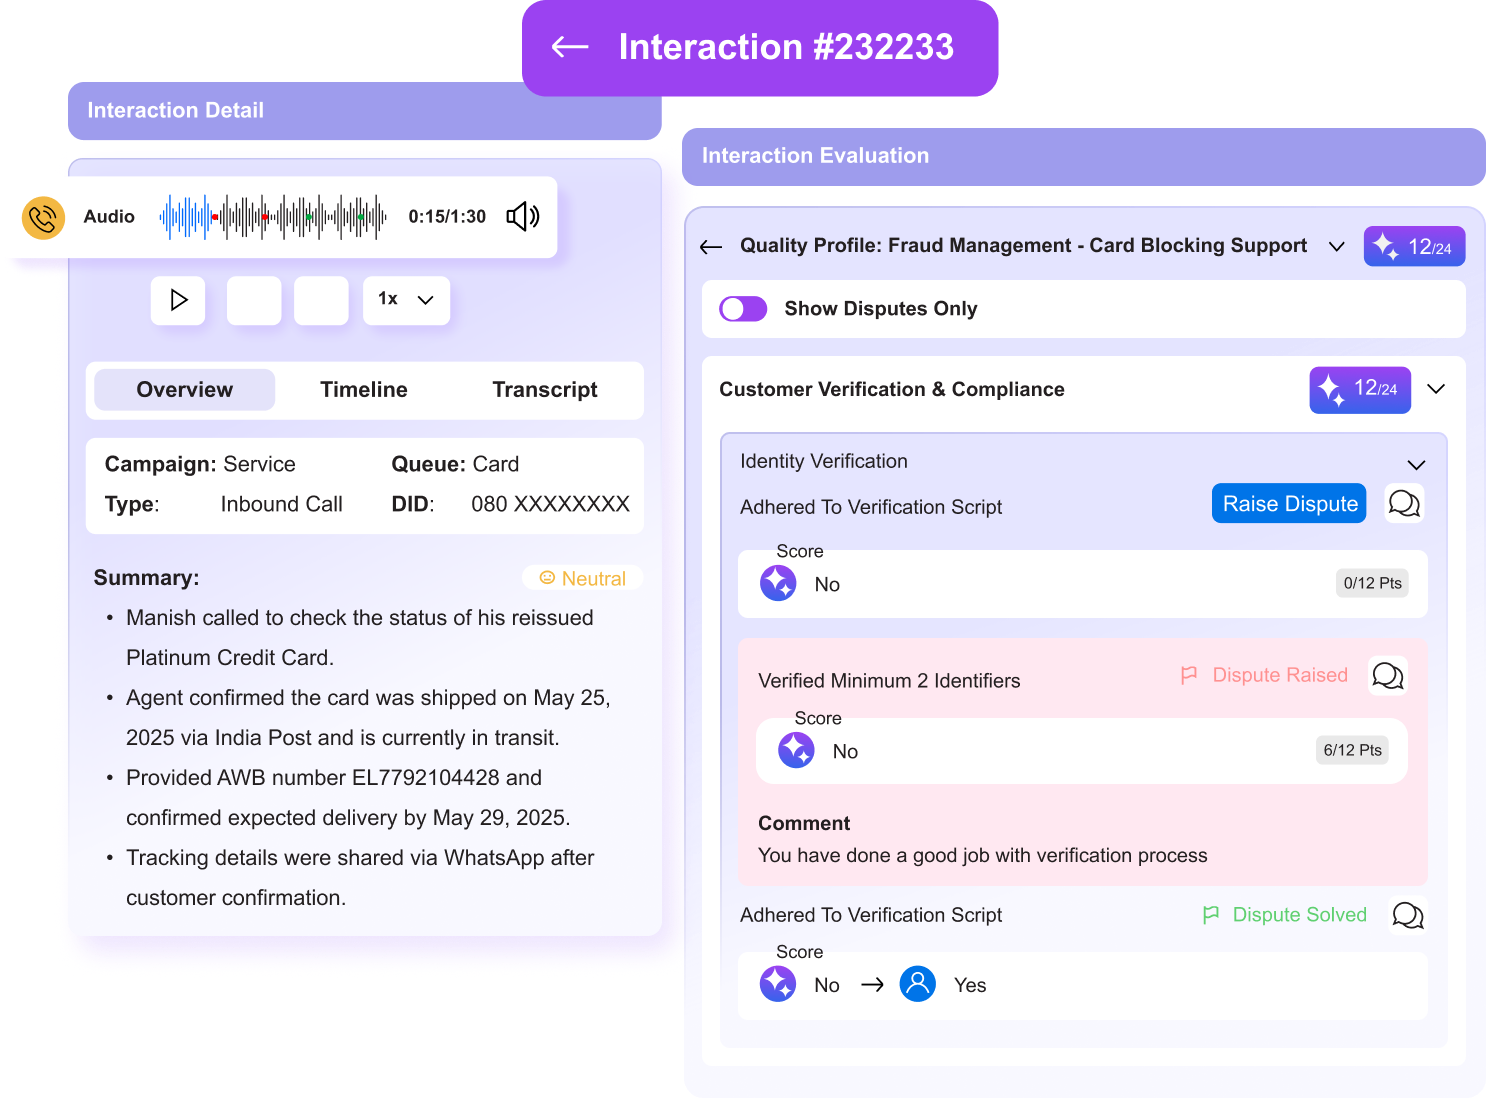Collapse the Identity Verification section
Screen dimensions: 1486x1098
pyautogui.click(x=1416, y=465)
